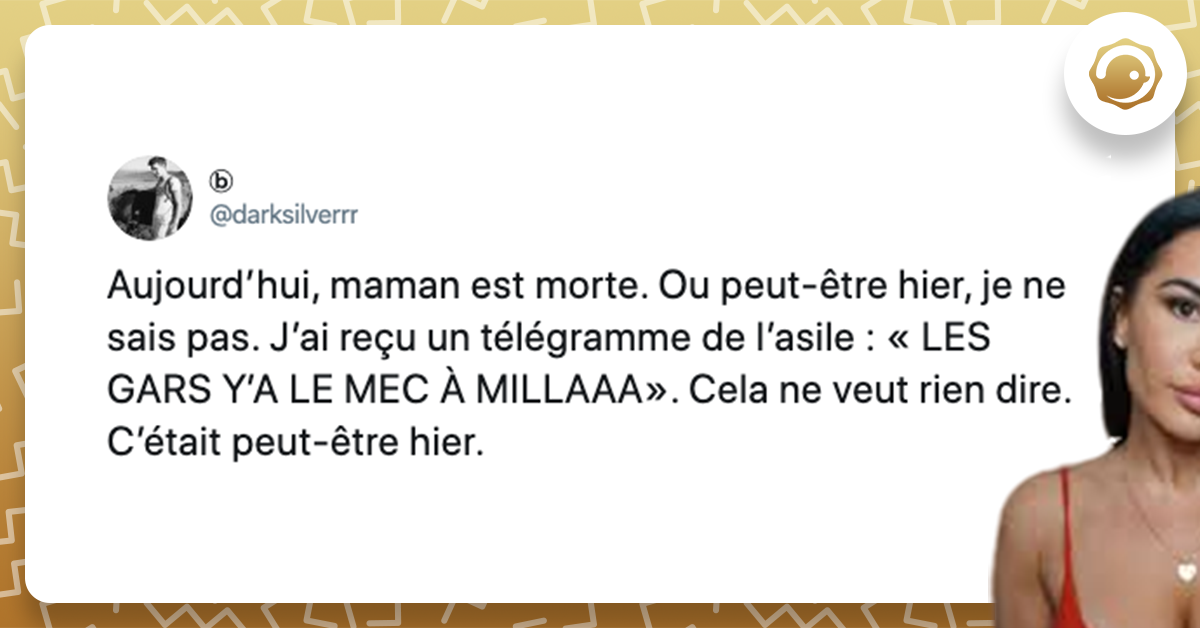Click the circled b badge icon
The width and height of the screenshot is (1200, 628).
pyautogui.click(x=220, y=181)
